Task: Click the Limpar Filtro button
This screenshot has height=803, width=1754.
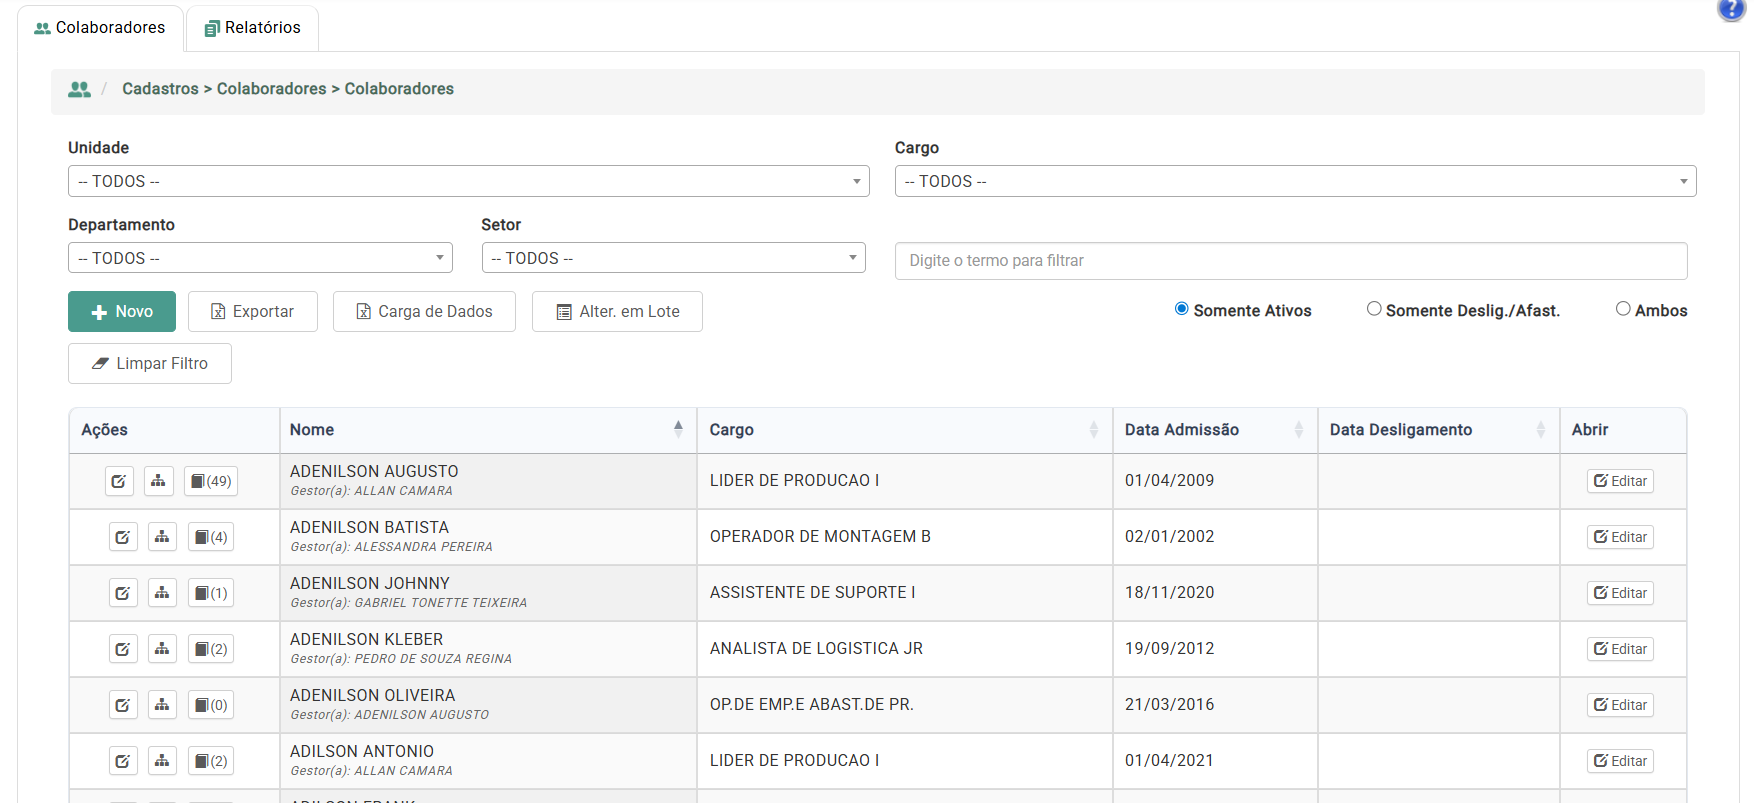Action: (150, 363)
